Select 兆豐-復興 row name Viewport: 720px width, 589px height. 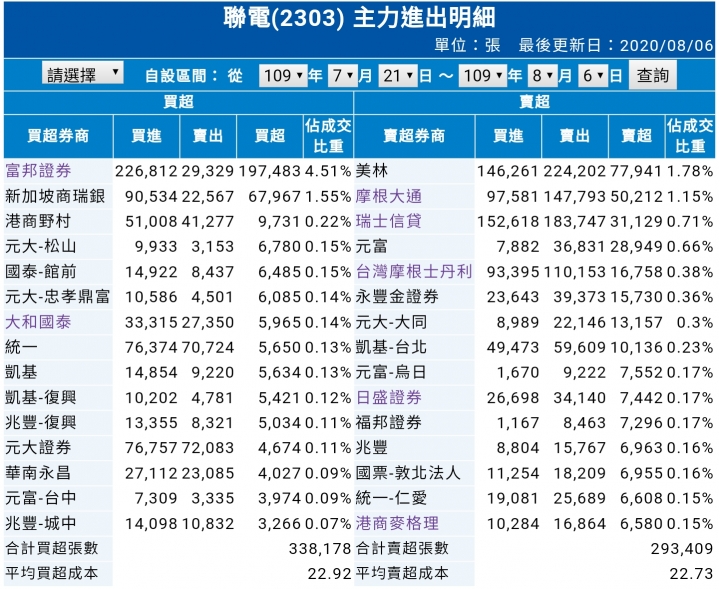(41, 422)
